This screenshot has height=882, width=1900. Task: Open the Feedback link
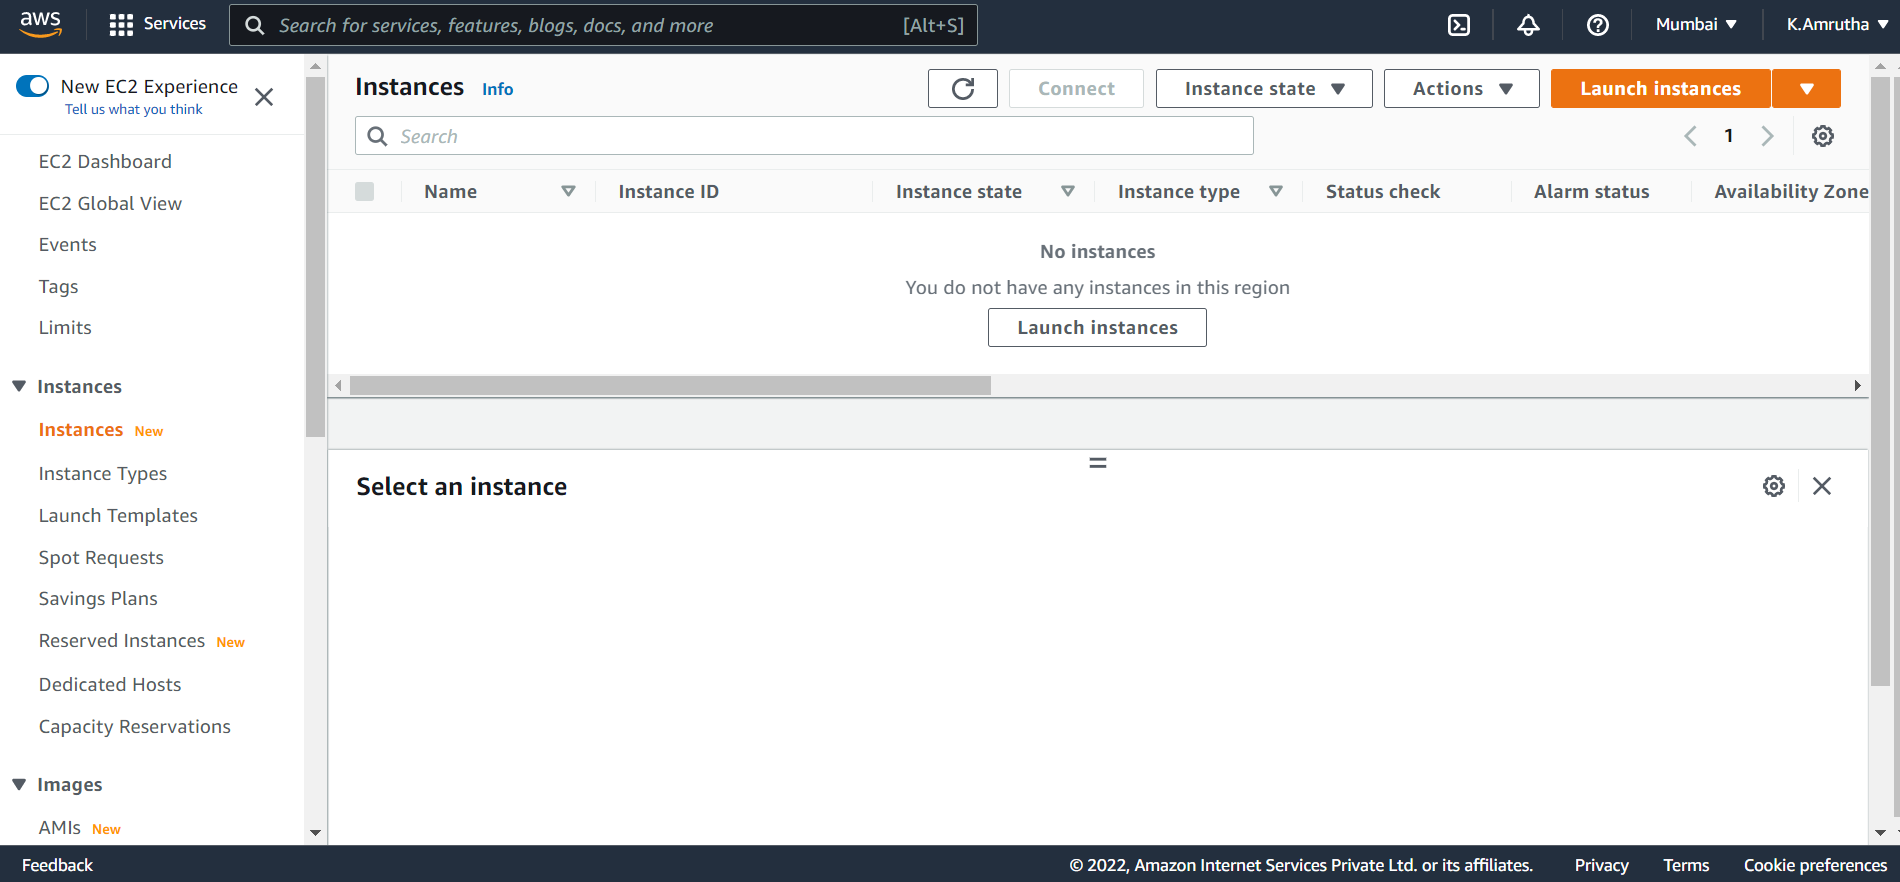(x=57, y=865)
